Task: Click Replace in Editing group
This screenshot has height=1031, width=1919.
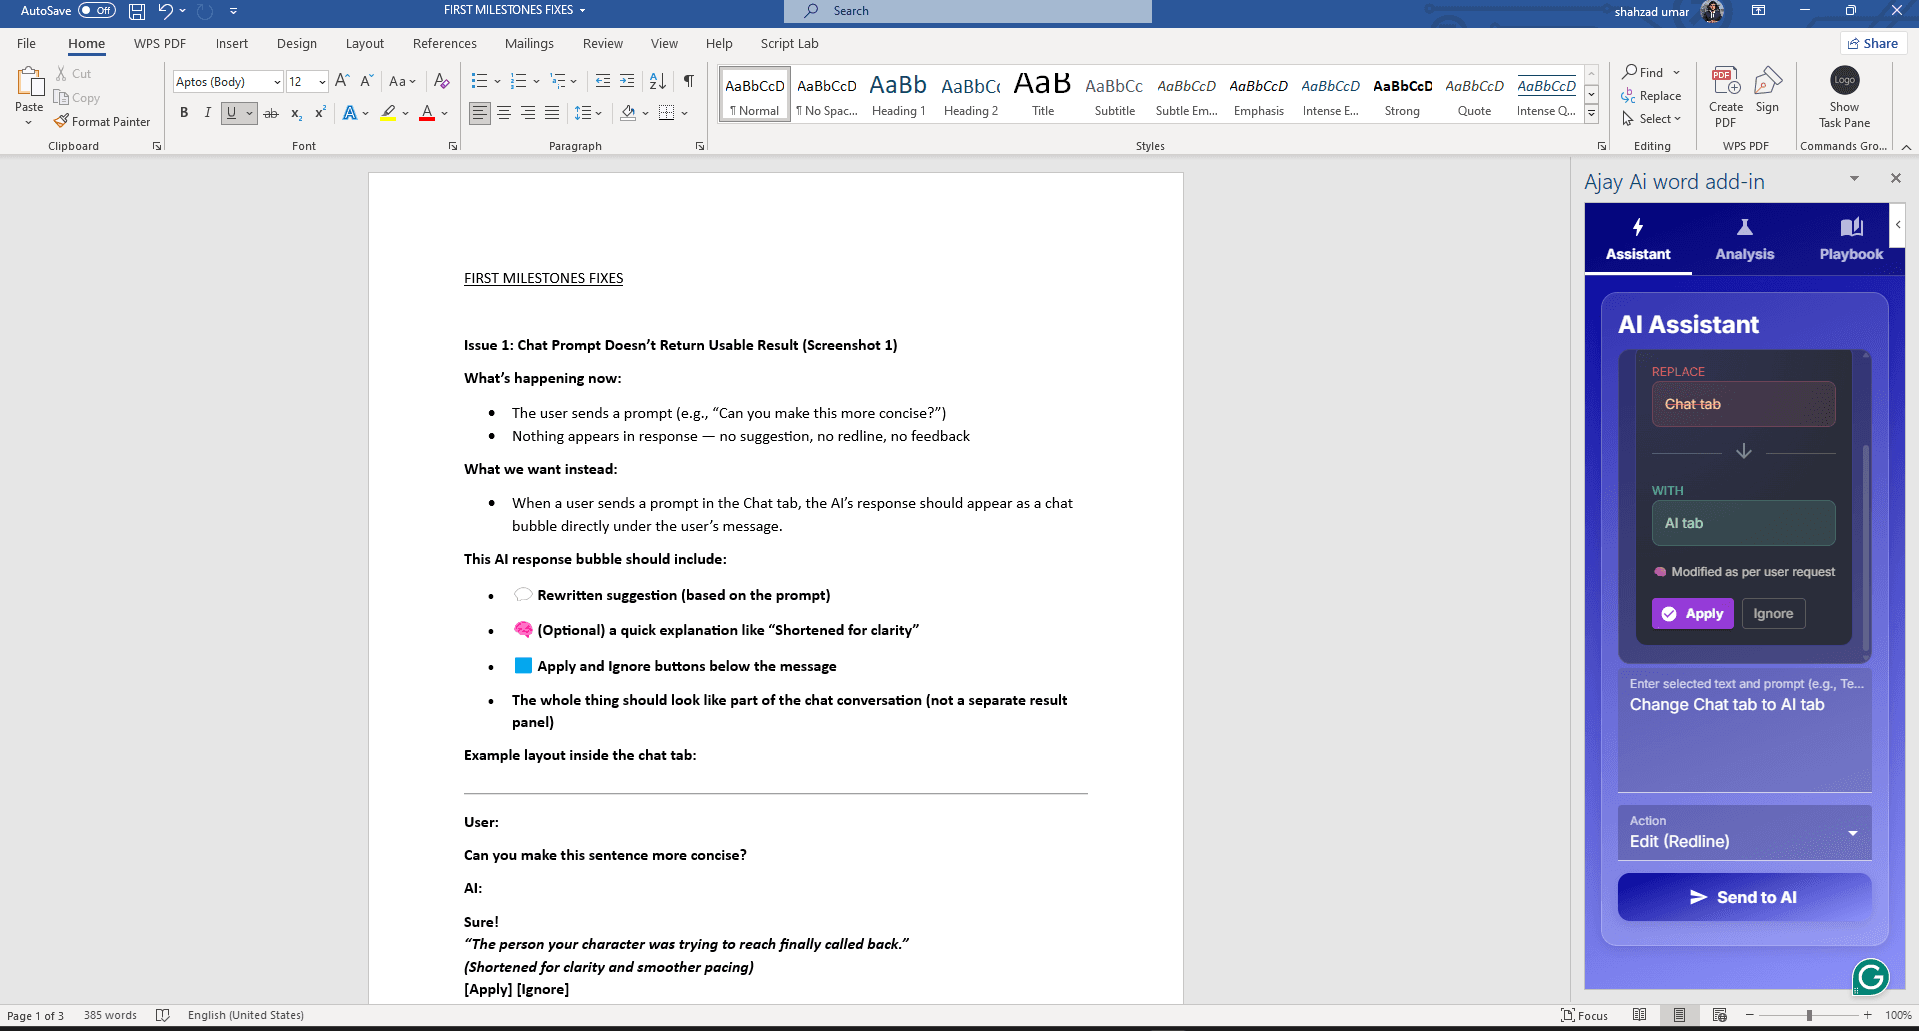Action: click(1651, 96)
